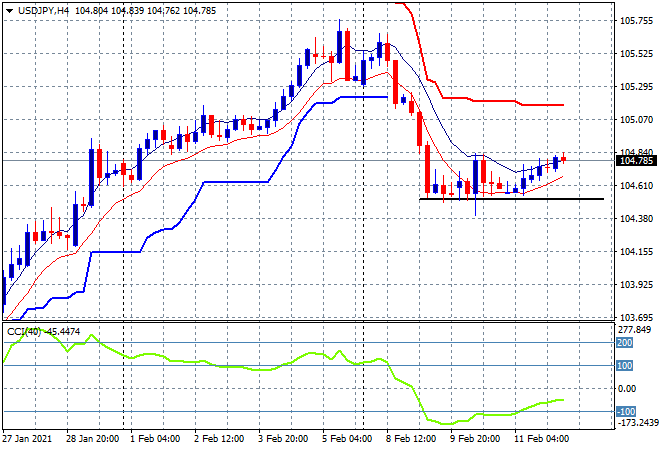
Task: Click the 105.525 price axis label
Action: point(636,54)
